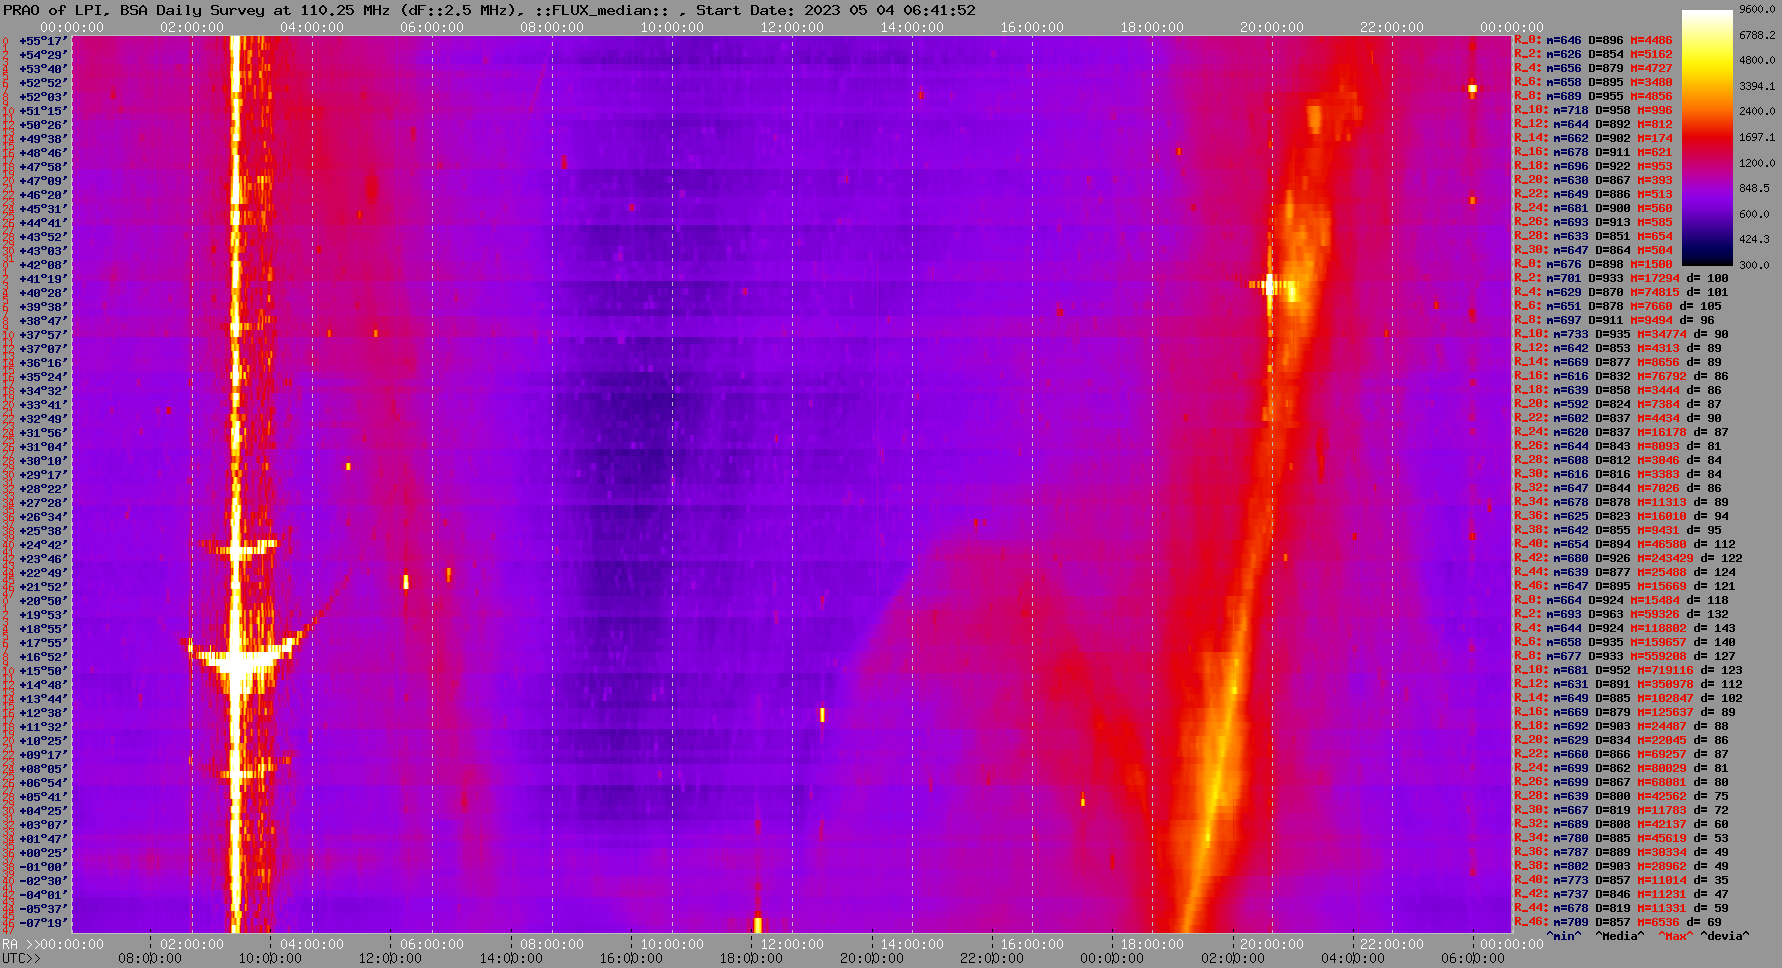Click the statistics row with M=243429
The width and height of the screenshot is (1782, 968).
tap(1628, 559)
